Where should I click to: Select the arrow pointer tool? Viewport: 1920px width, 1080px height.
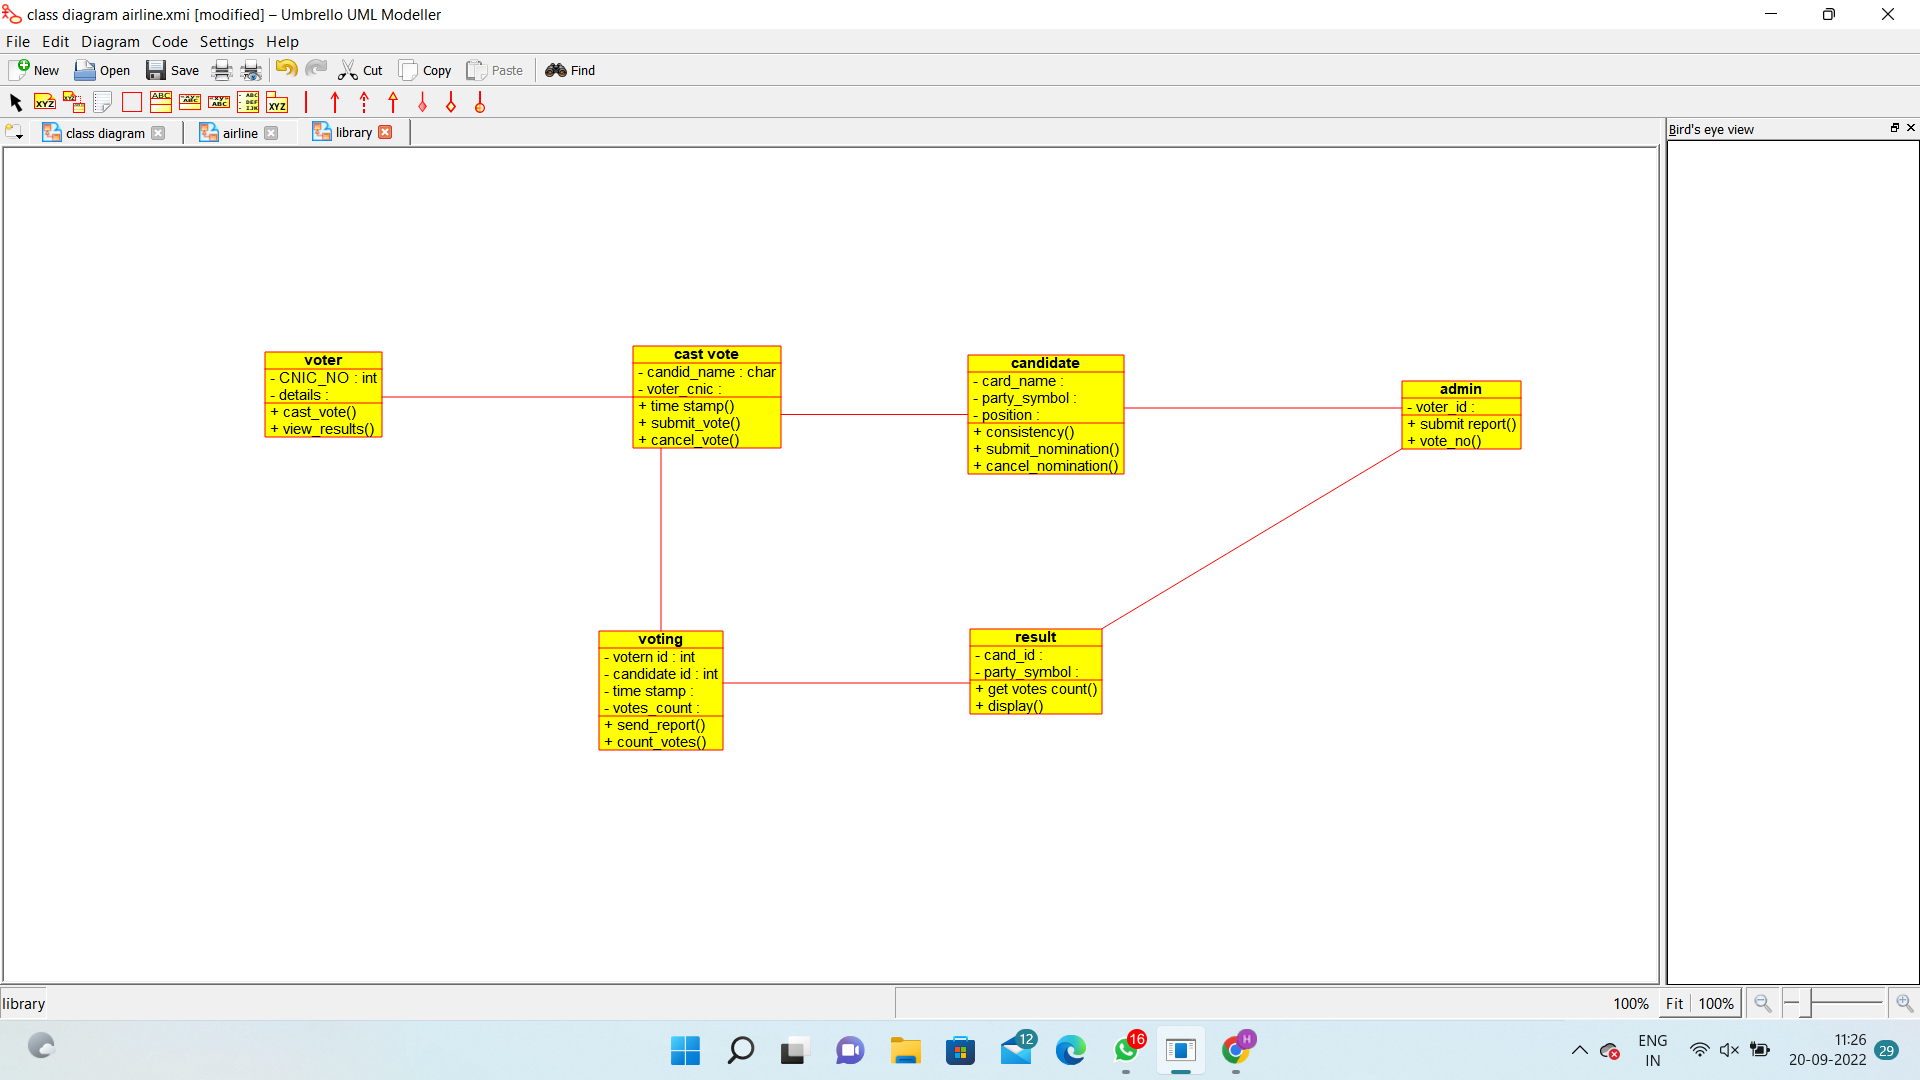[15, 102]
